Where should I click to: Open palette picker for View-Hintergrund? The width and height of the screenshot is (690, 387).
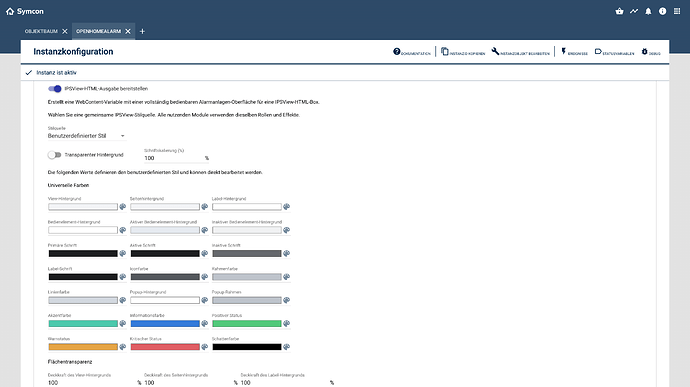pos(123,207)
